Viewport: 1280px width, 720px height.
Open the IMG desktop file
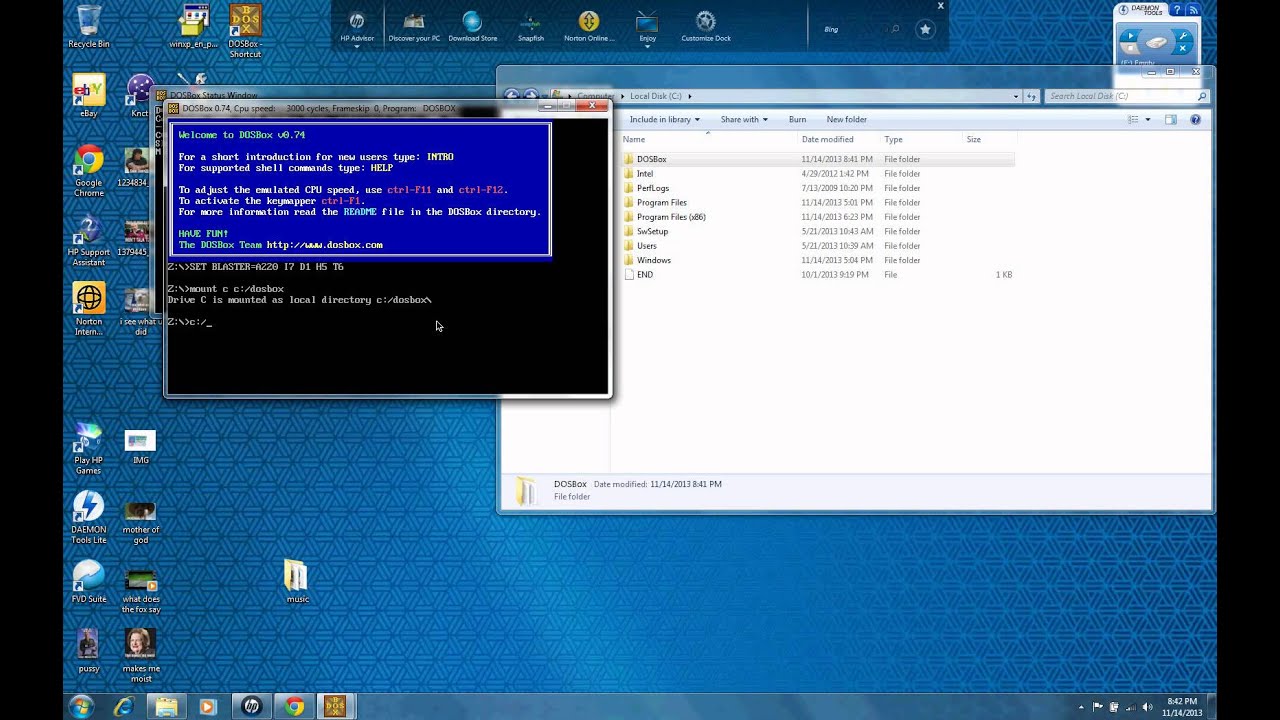[x=140, y=447]
